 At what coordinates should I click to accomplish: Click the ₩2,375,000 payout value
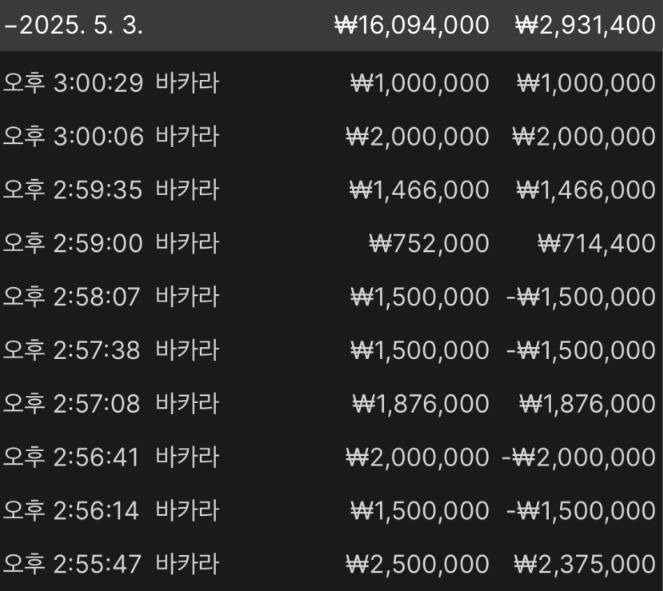(x=585, y=565)
